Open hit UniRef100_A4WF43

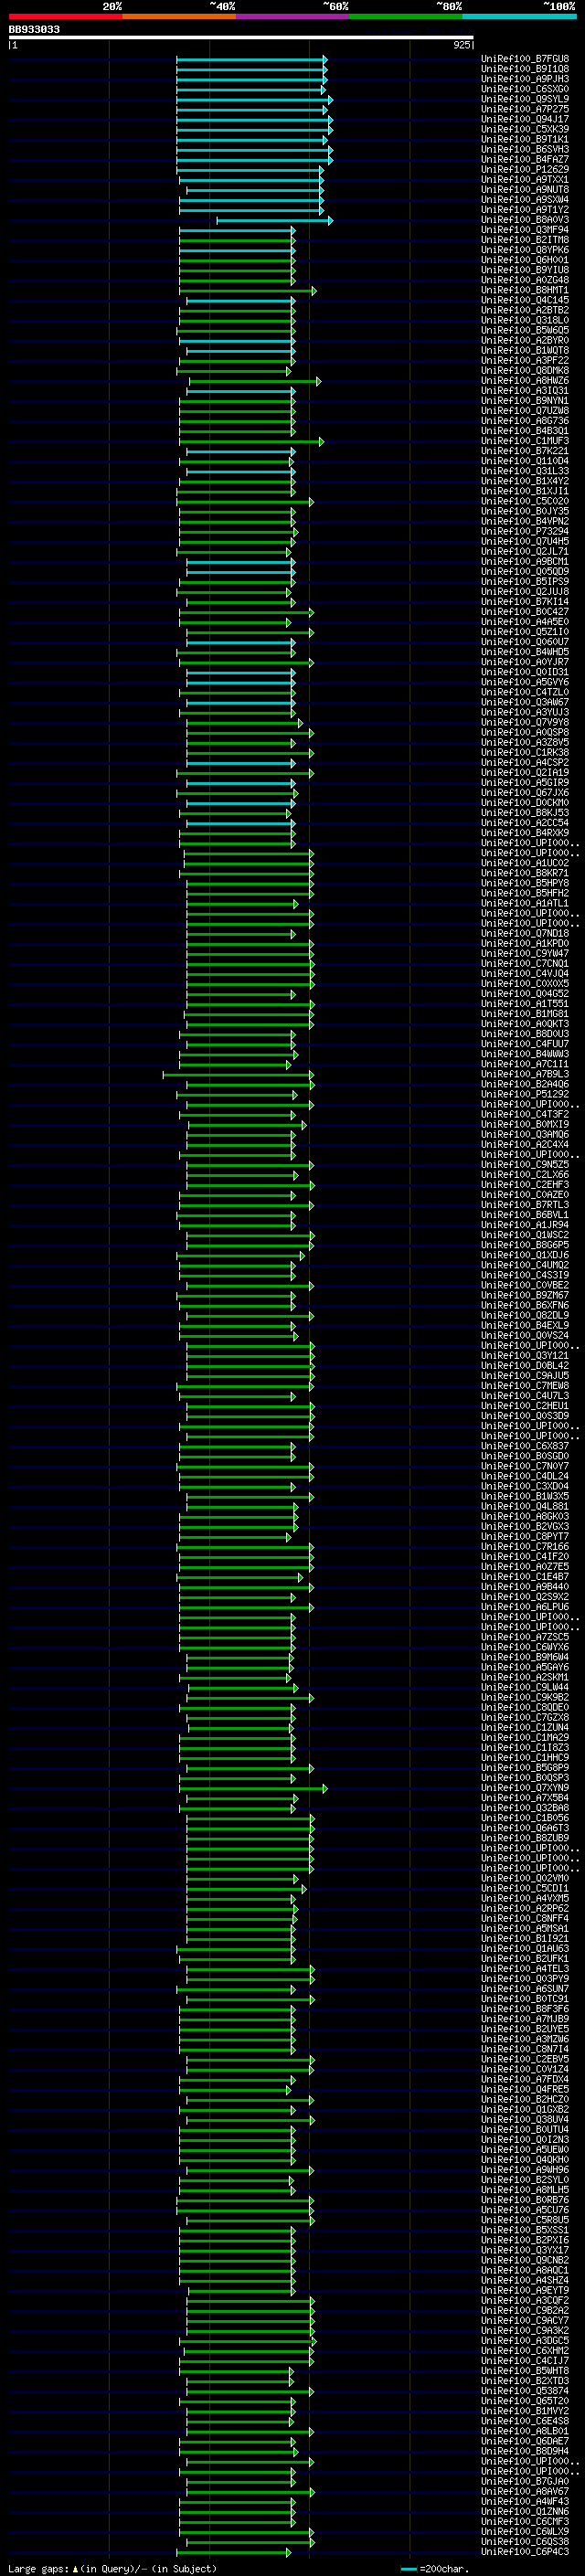point(524,2501)
